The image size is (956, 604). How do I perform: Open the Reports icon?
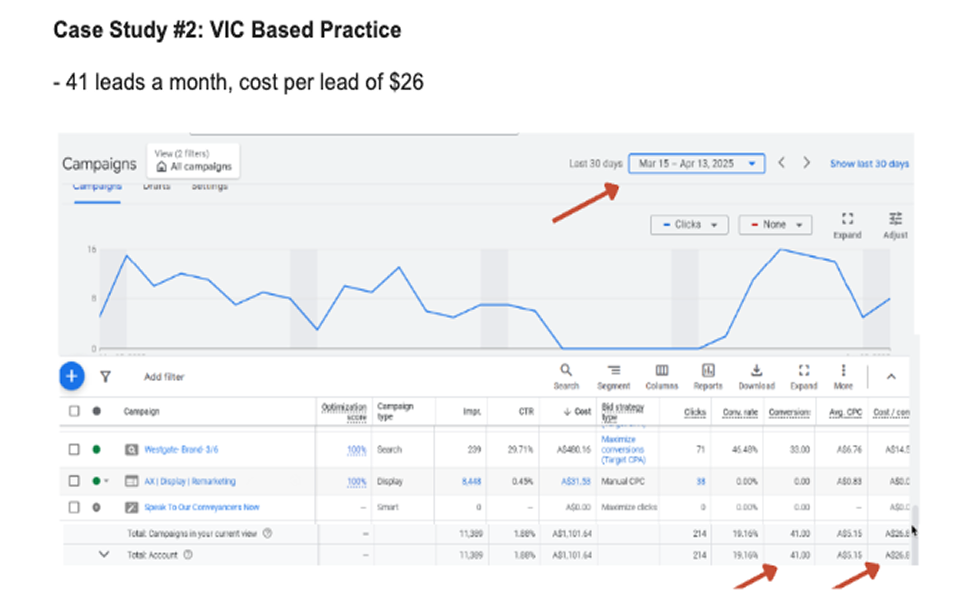(x=708, y=376)
